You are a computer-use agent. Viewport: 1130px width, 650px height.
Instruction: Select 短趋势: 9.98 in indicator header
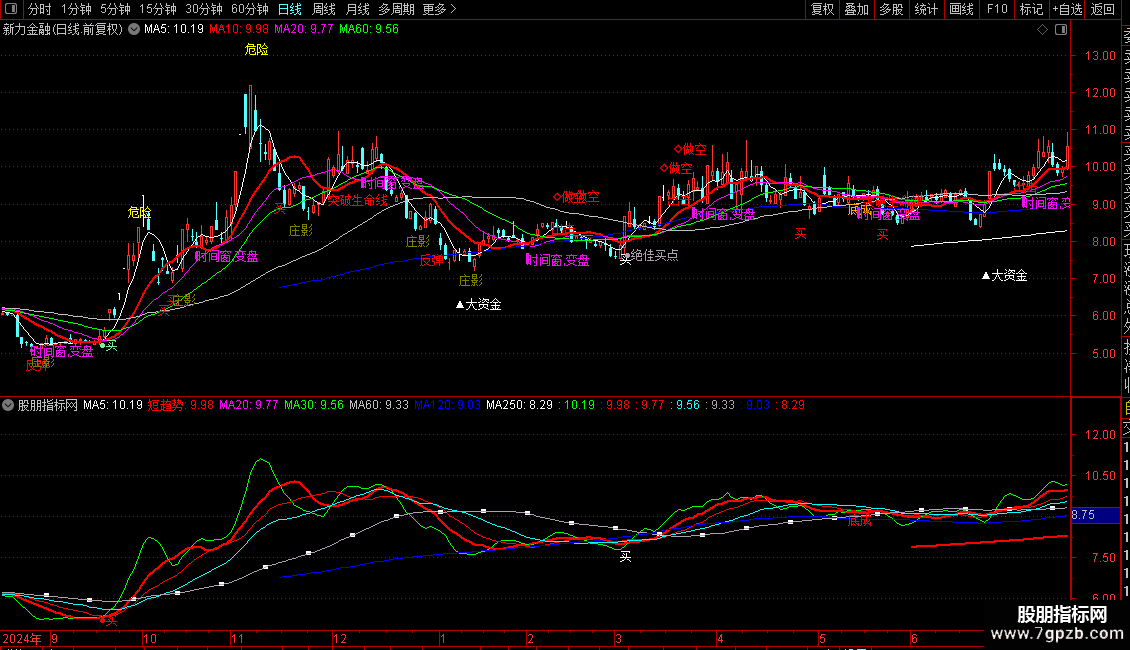click(x=180, y=405)
